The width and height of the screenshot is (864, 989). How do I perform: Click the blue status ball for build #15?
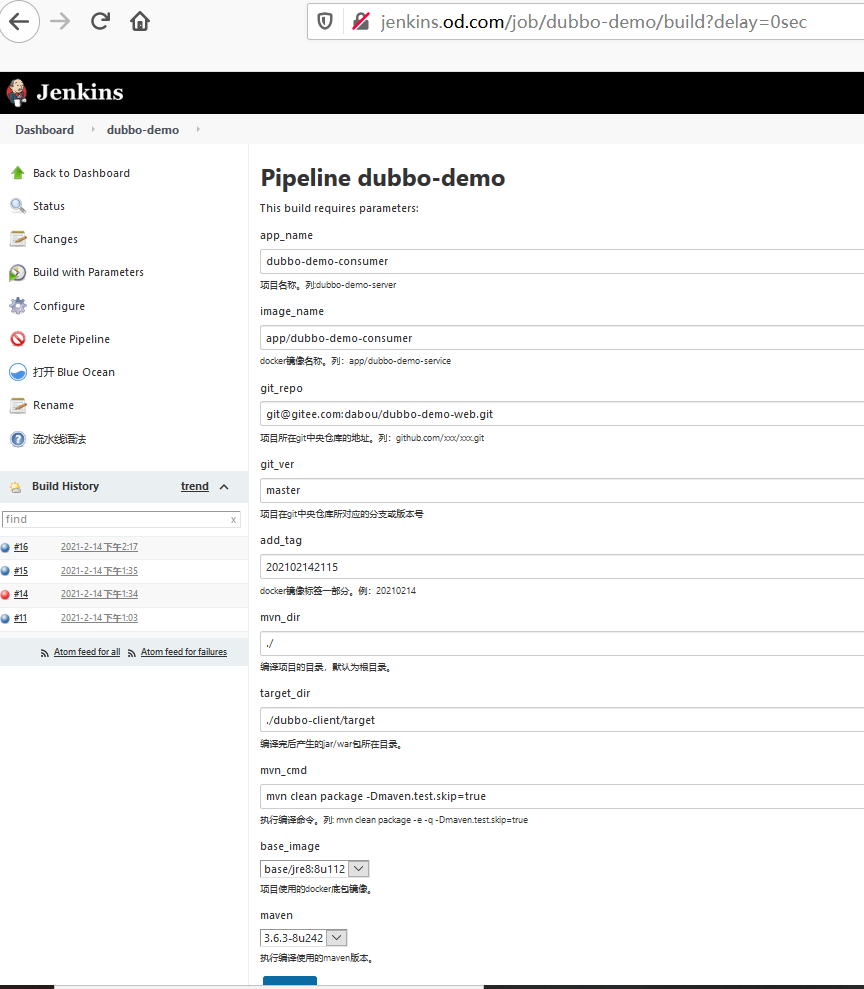pos(5,571)
